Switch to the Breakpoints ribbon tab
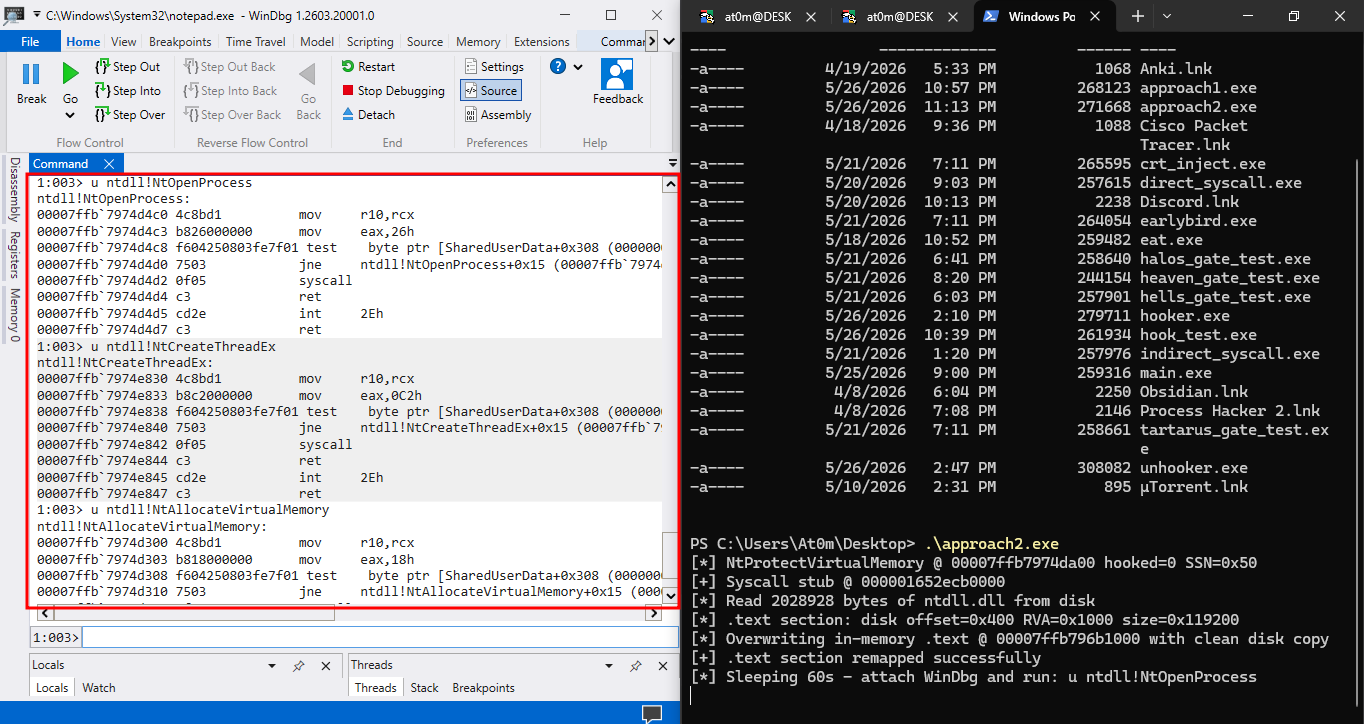This screenshot has height=724, width=1364. coord(180,42)
